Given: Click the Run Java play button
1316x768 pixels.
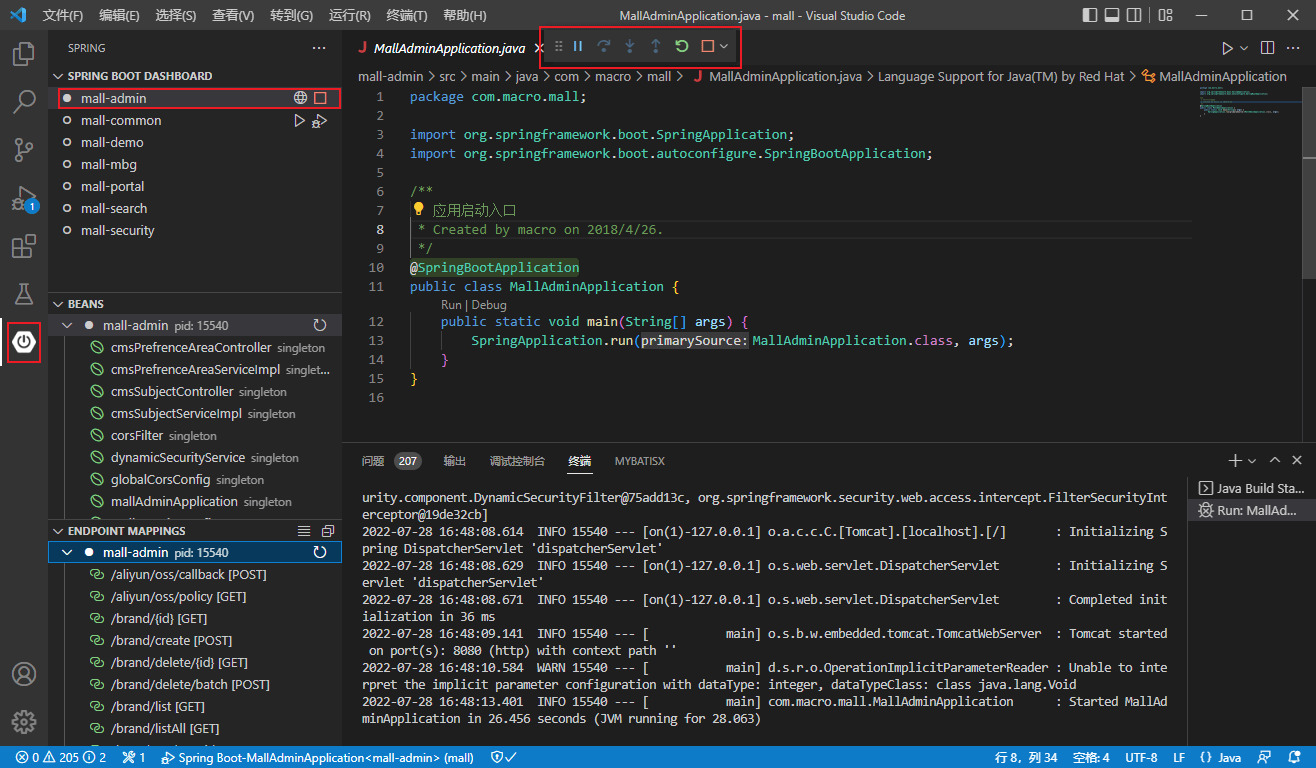Looking at the screenshot, I should click(x=1227, y=48).
